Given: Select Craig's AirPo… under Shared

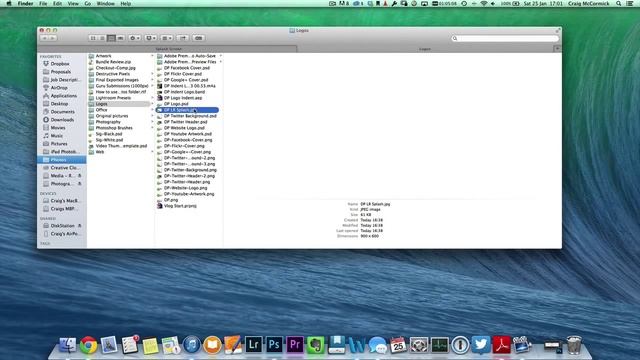Looking at the screenshot, I should [x=65, y=234].
